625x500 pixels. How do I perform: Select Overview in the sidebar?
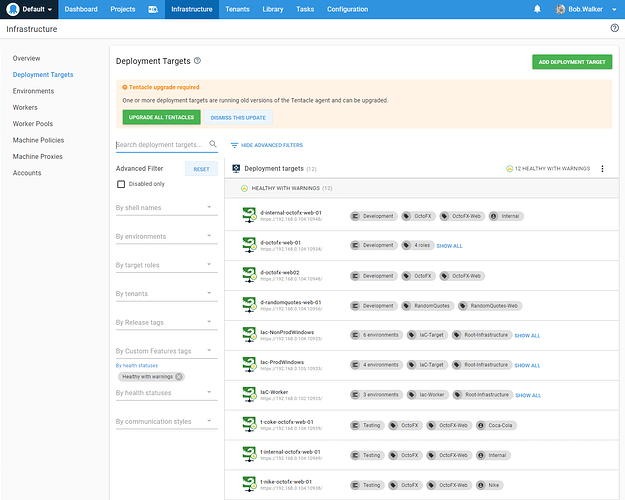[26, 58]
